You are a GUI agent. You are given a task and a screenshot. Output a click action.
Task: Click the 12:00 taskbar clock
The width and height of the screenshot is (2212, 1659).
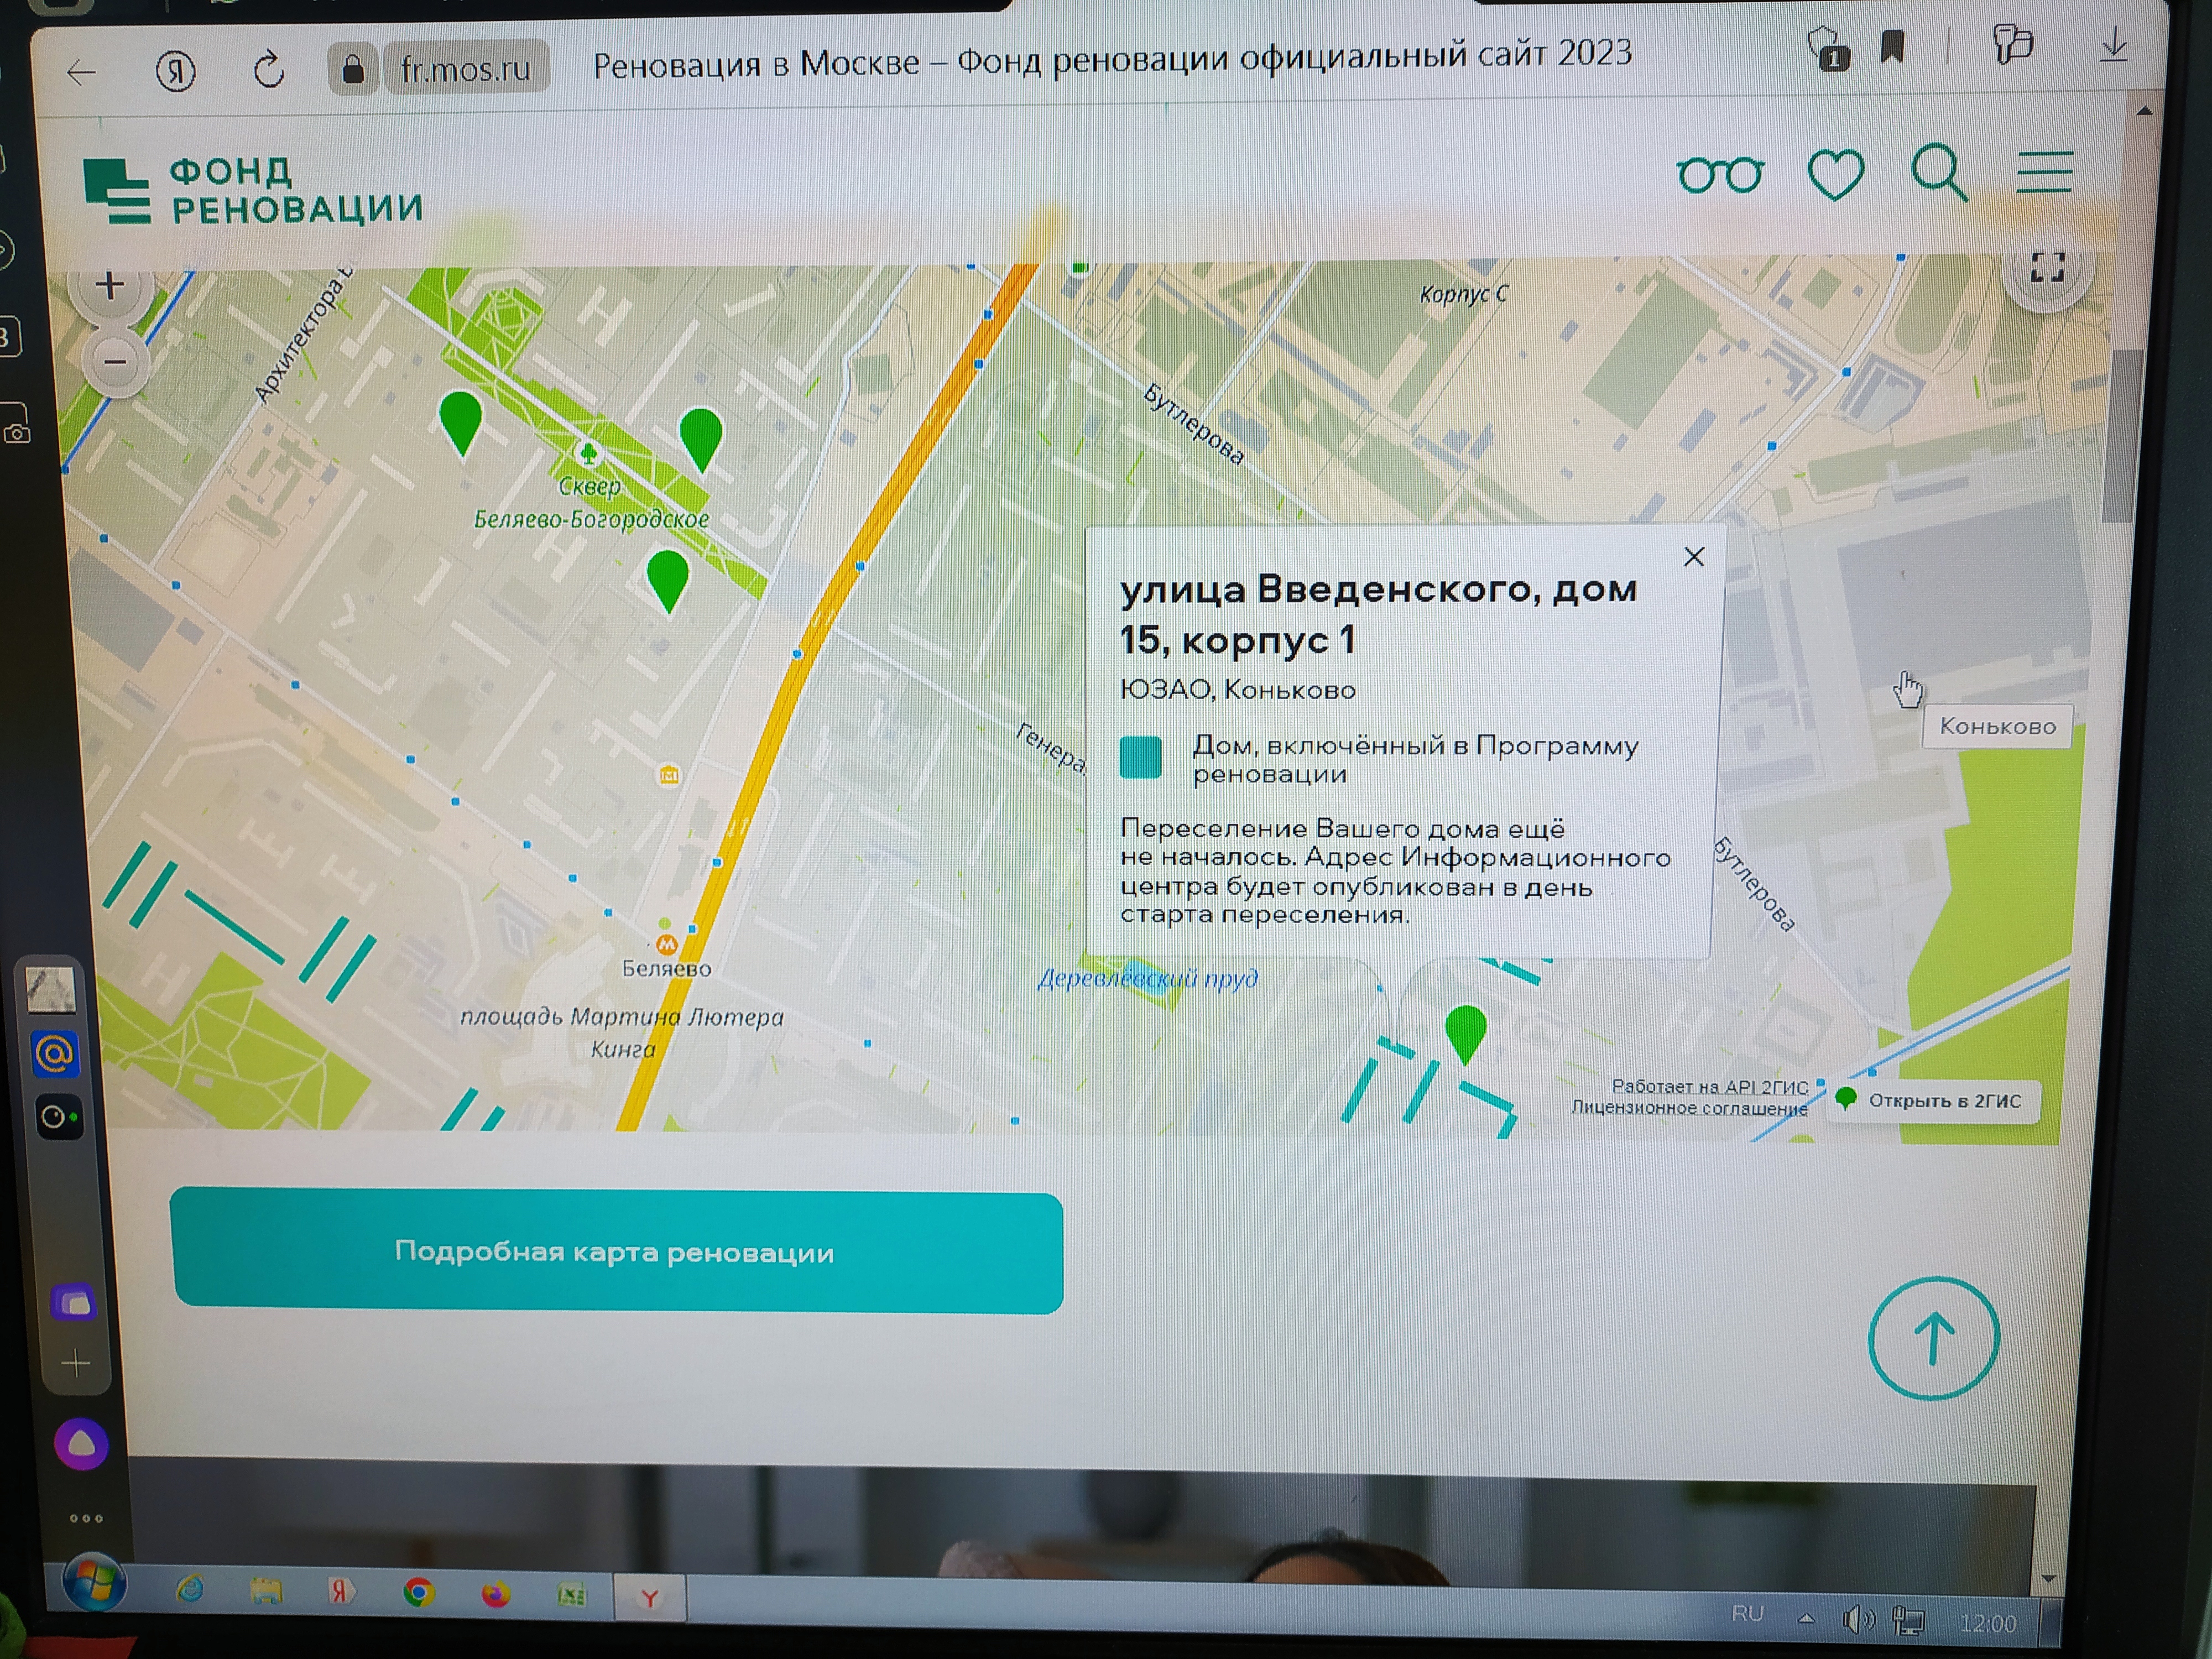pyautogui.click(x=1988, y=1624)
